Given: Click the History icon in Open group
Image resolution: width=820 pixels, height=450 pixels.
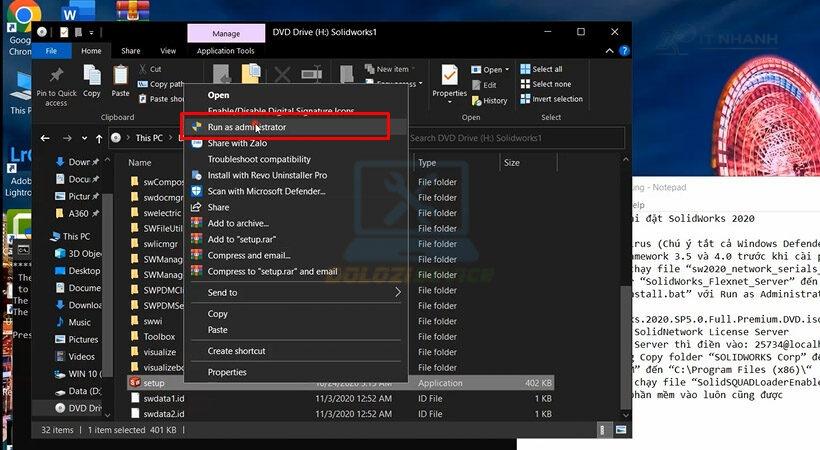Looking at the screenshot, I should click(x=488, y=100).
